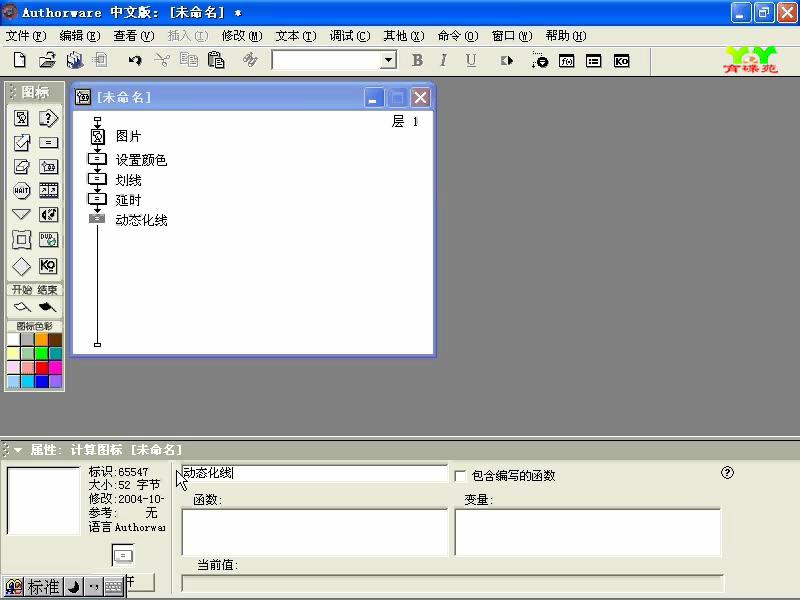Select the Knowledge Object palette icon
Screen dimensions: 800x600
coord(48,266)
